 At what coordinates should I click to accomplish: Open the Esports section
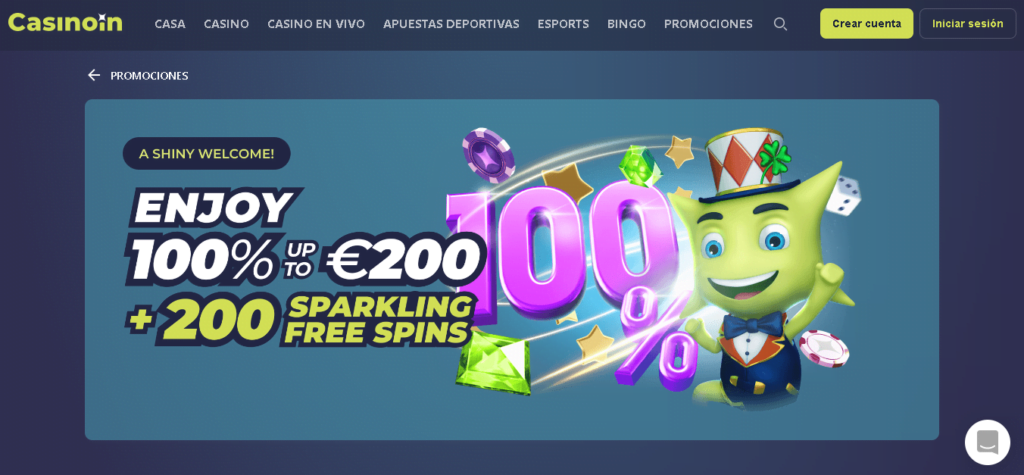tap(563, 24)
